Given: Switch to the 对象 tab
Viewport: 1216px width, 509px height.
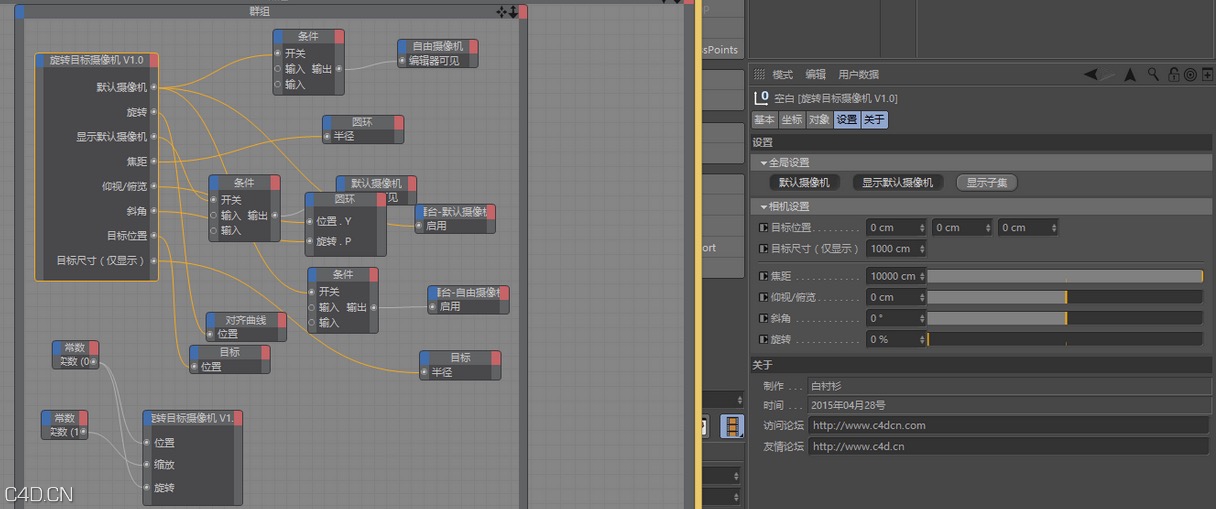Looking at the screenshot, I should [x=819, y=120].
